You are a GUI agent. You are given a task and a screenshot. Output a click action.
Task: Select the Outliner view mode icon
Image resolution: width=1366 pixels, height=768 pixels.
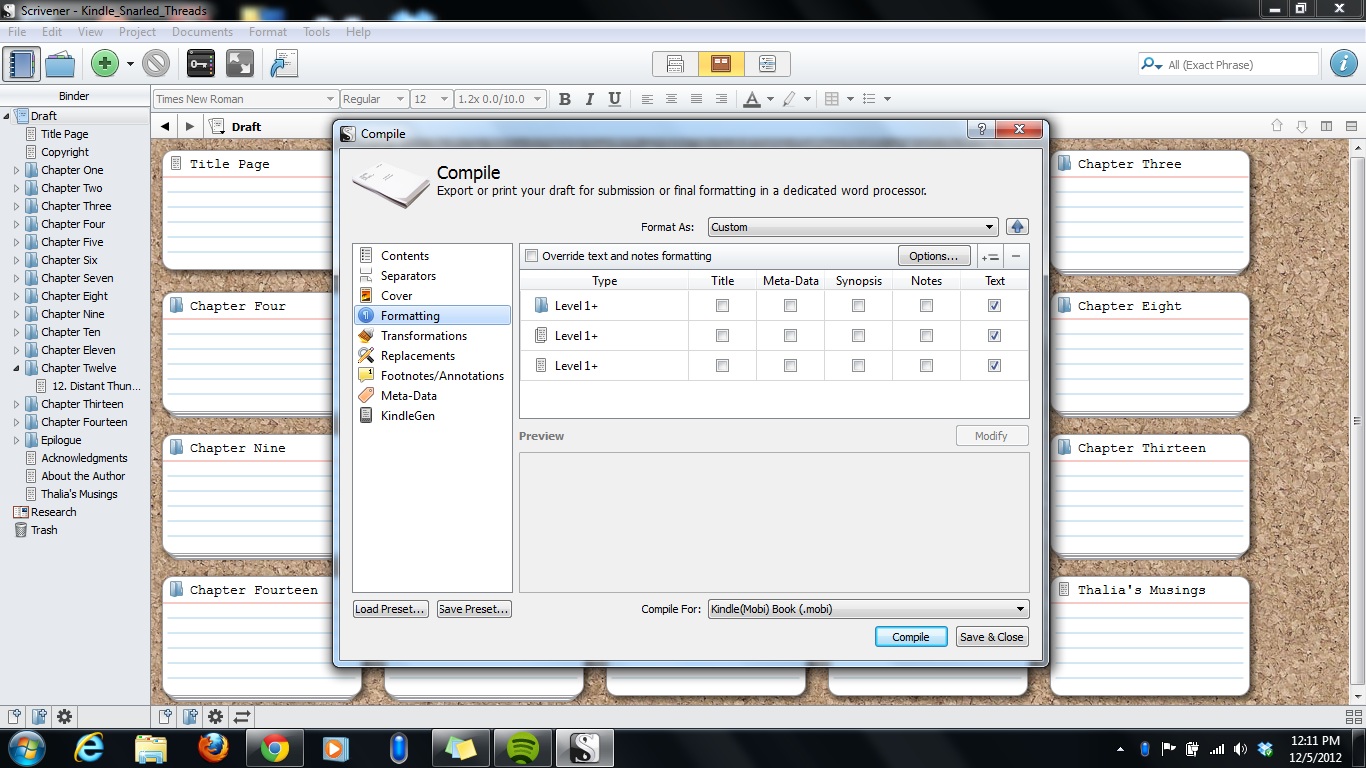pyautogui.click(x=767, y=64)
